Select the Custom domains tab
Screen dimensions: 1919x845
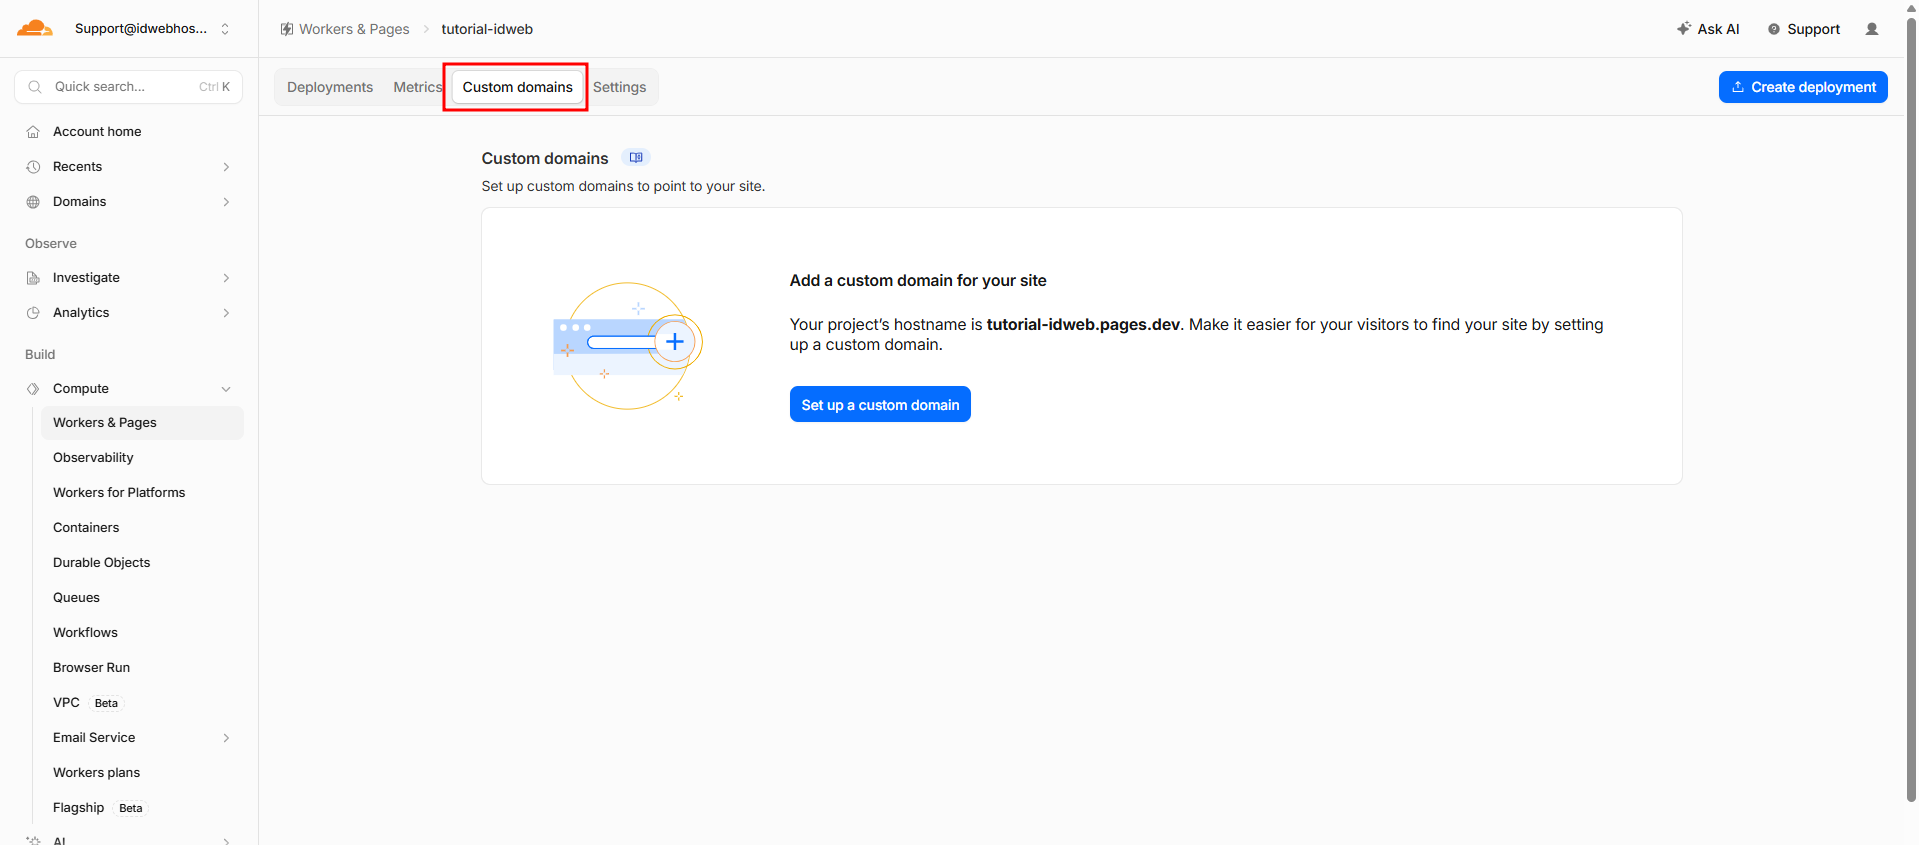(x=517, y=87)
